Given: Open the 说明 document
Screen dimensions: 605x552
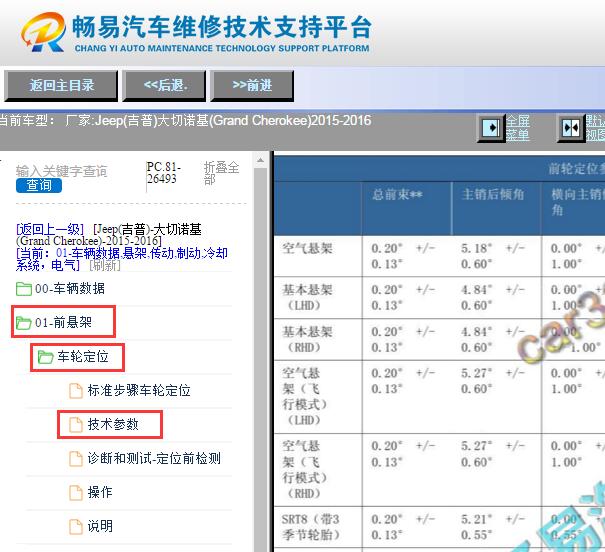Looking at the screenshot, I should (100, 526).
